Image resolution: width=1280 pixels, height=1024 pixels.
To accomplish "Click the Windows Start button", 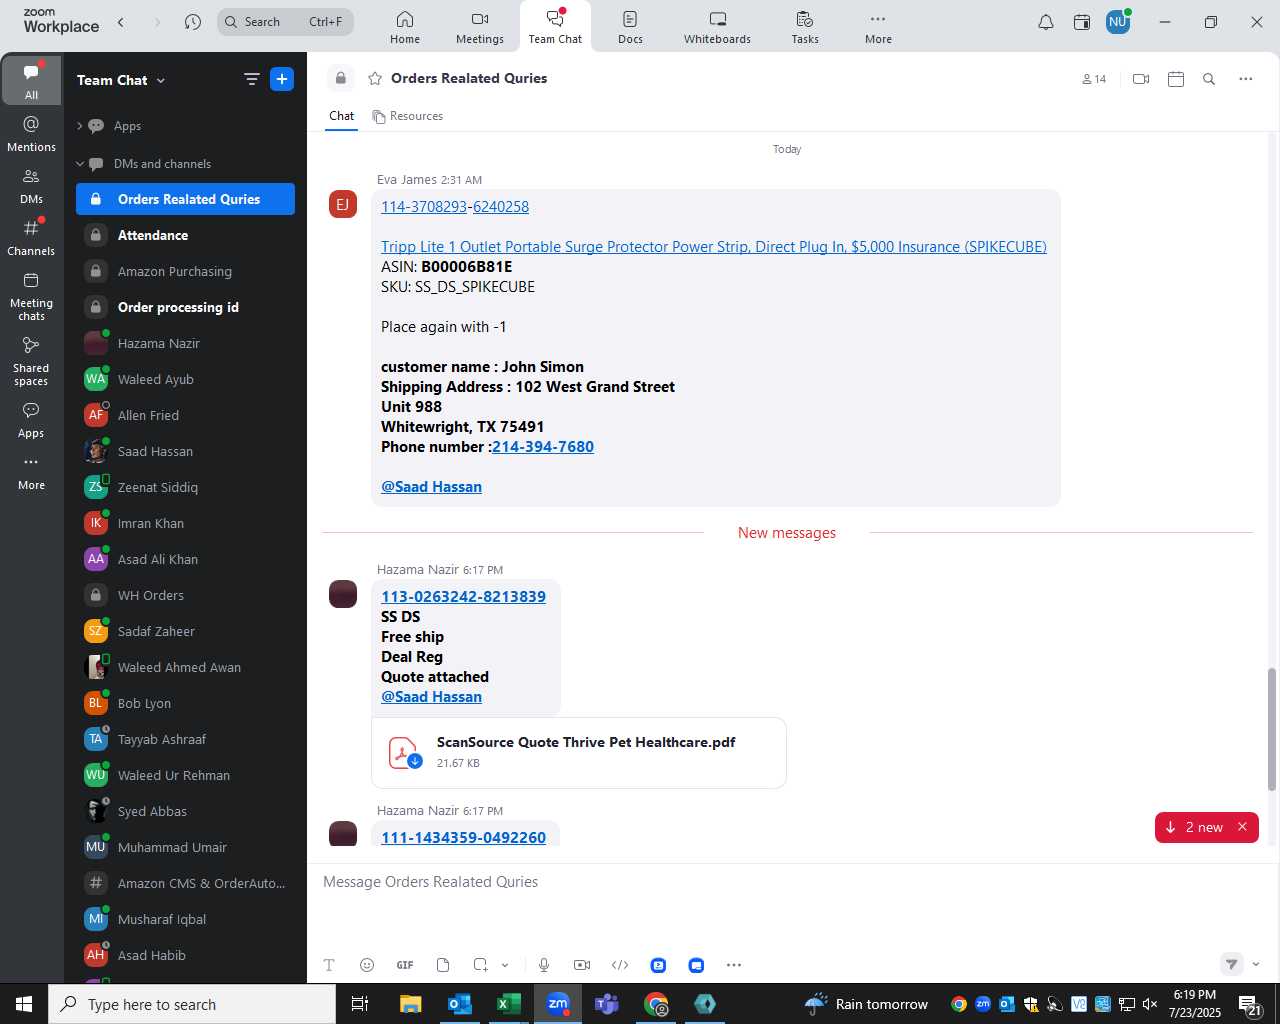I will point(24,1004).
